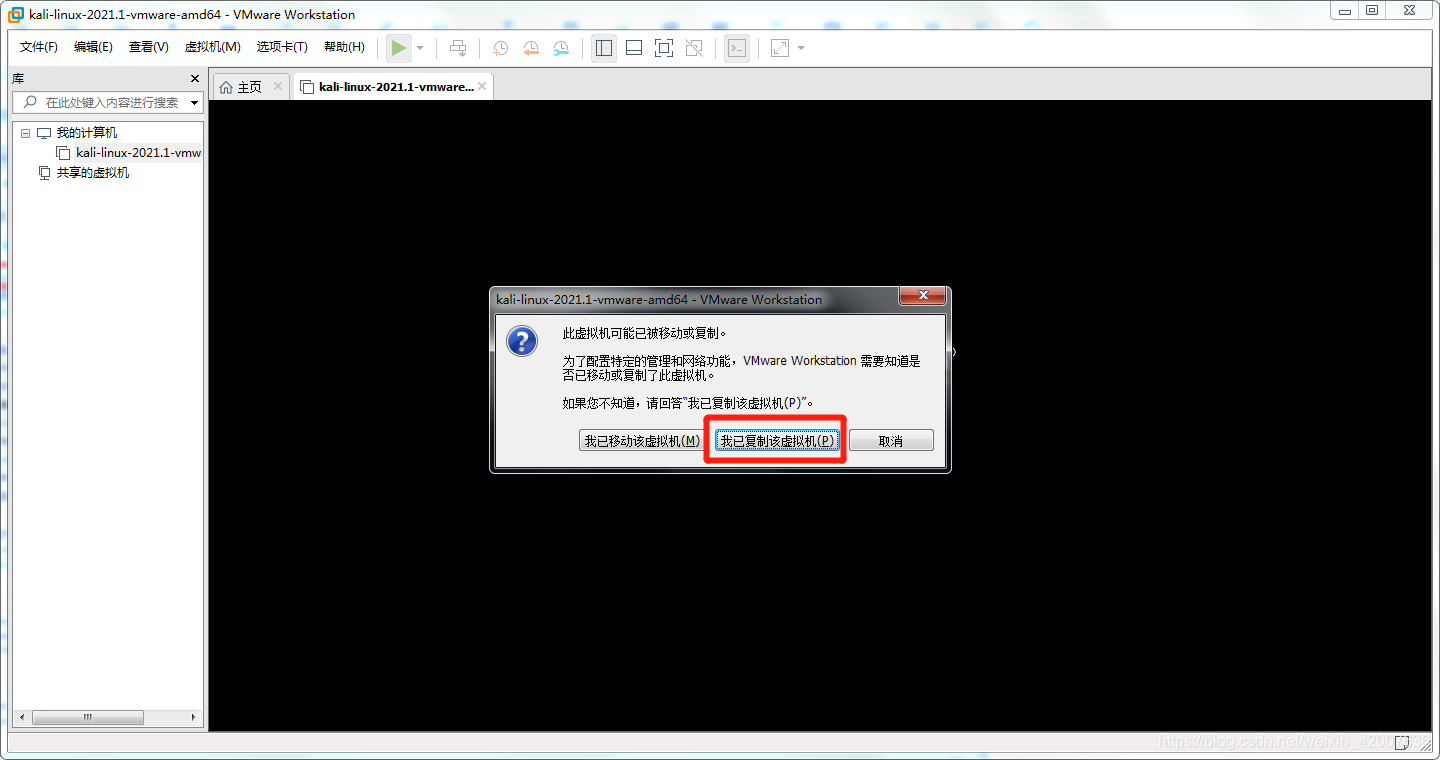Click the monitor icon beside 我的计算机
This screenshot has width=1440, height=760.
click(43, 133)
